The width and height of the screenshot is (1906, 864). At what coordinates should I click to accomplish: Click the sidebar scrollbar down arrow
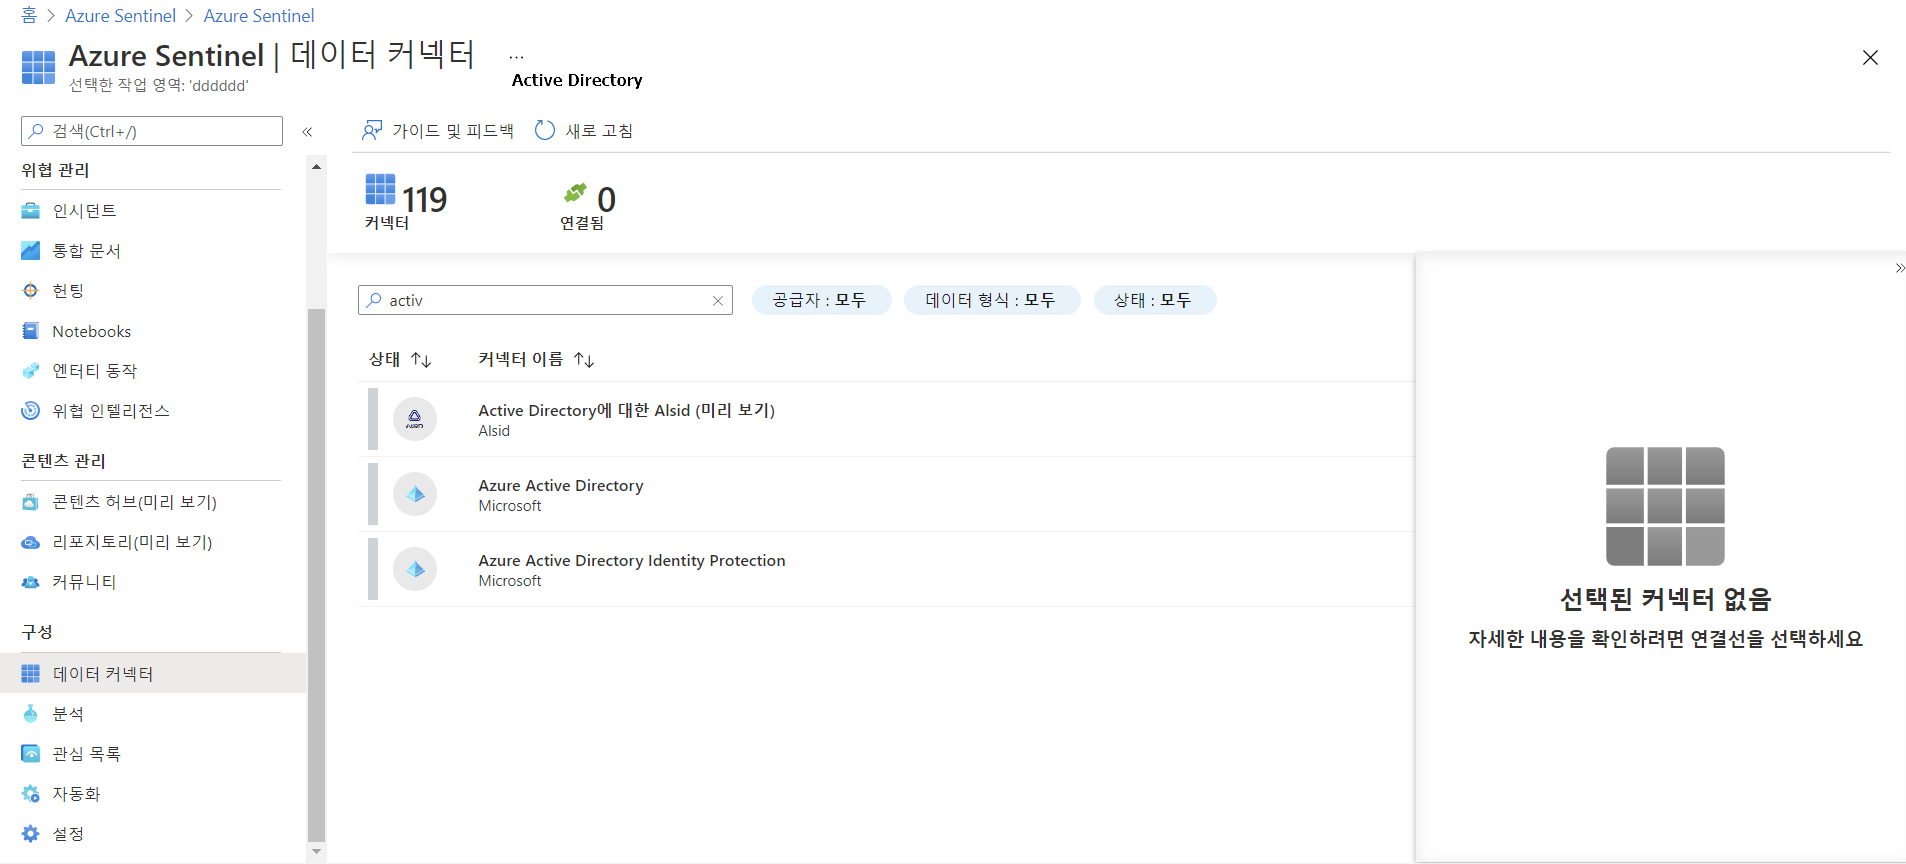[x=316, y=852]
